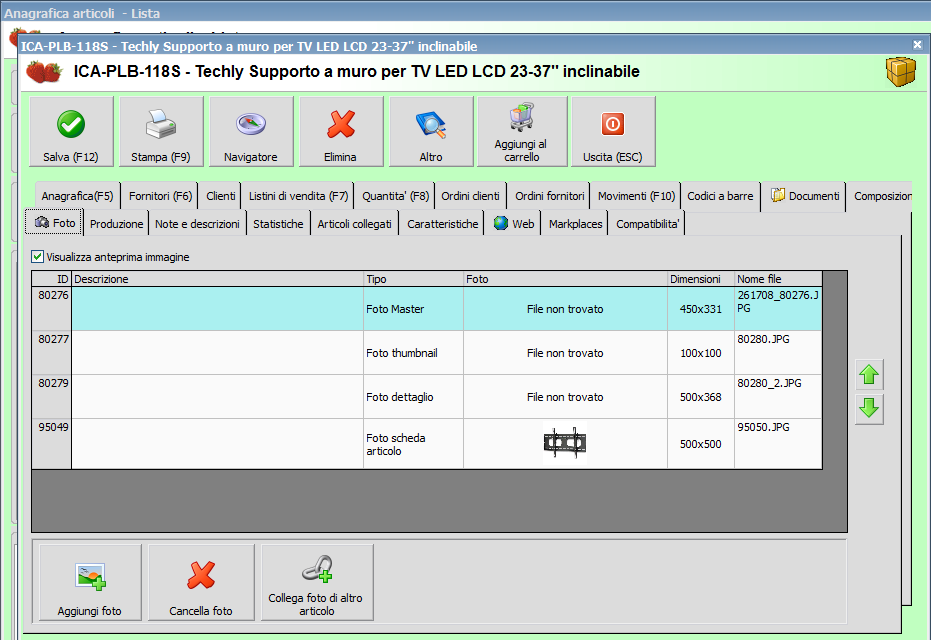The image size is (931, 640).
Task: Open the Articoli collegati tab
Action: point(354,224)
